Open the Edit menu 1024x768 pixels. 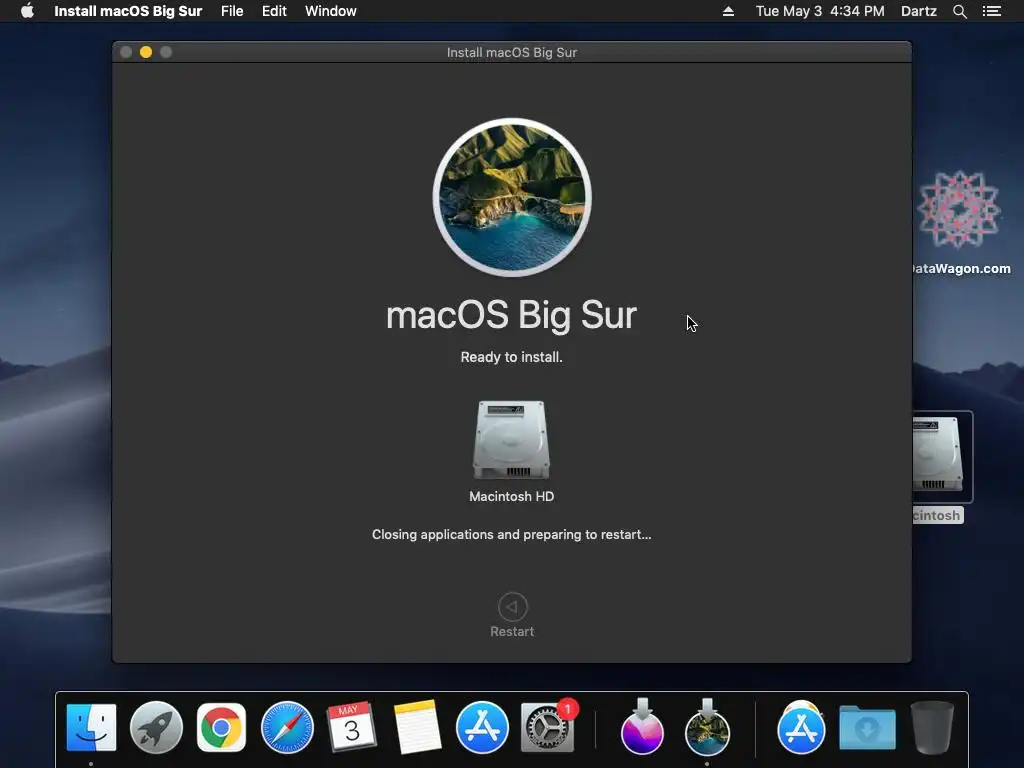click(x=274, y=11)
